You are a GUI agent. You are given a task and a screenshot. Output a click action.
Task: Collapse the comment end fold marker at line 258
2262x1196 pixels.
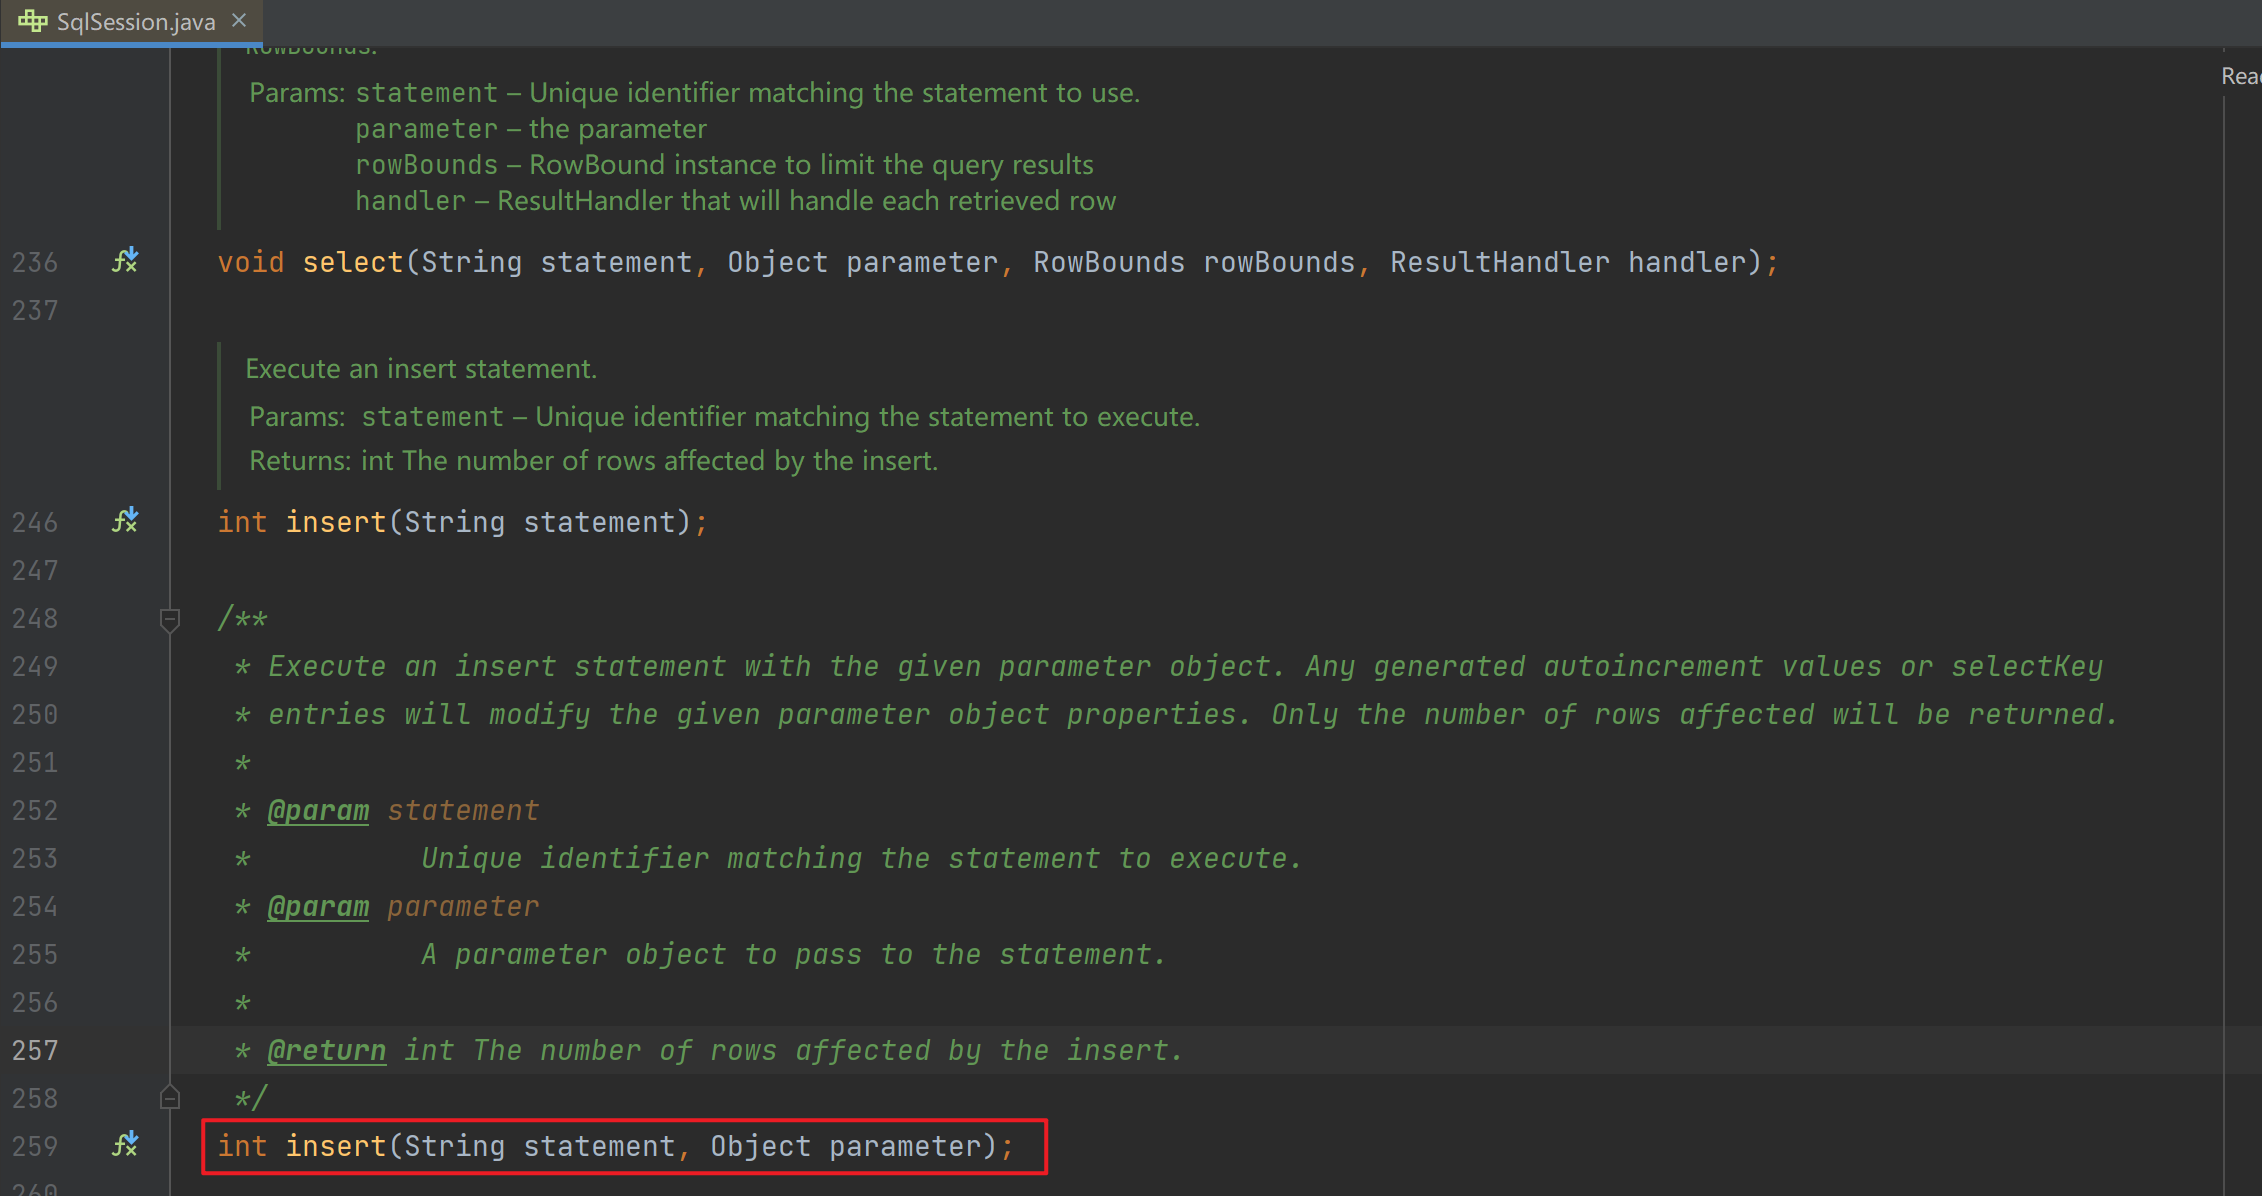[x=170, y=1097]
